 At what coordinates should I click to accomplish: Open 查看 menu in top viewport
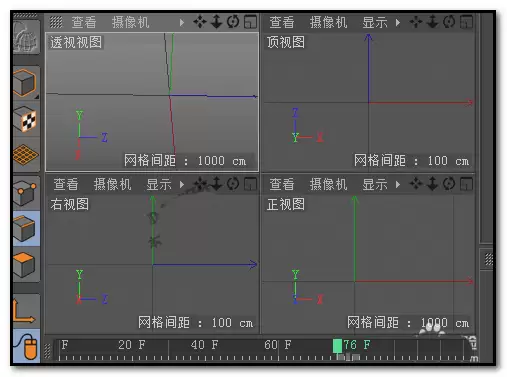click(282, 22)
